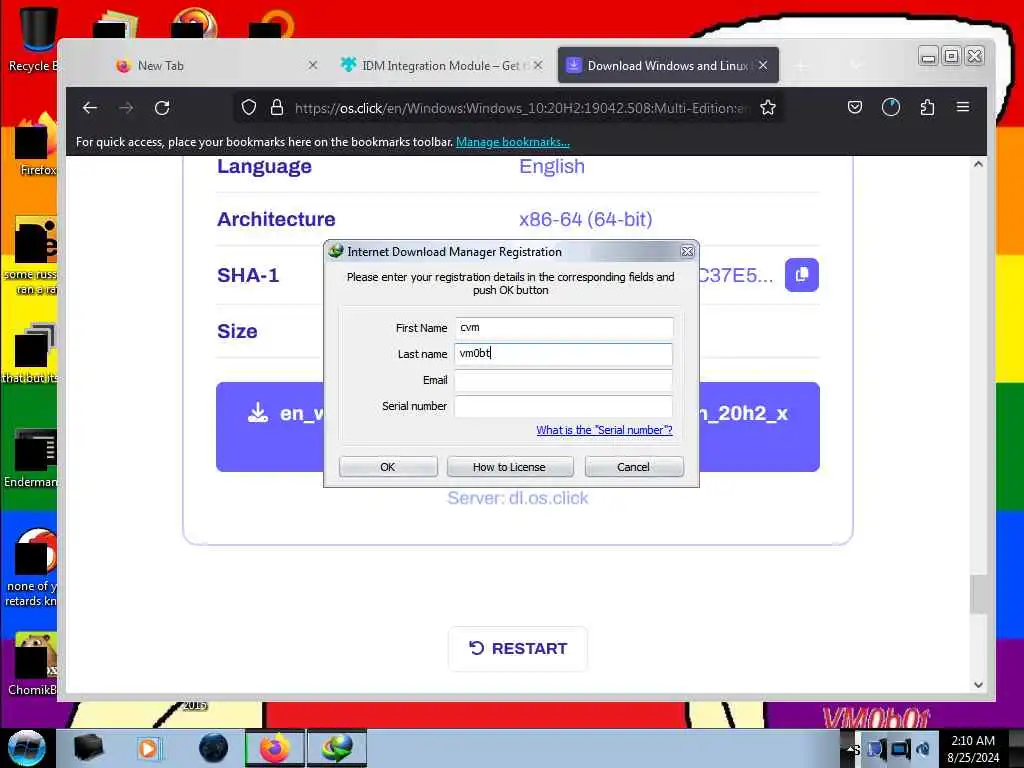Viewport: 1024px width, 768px height.
Task: Click the volume icon in system tray
Action: coord(923,748)
